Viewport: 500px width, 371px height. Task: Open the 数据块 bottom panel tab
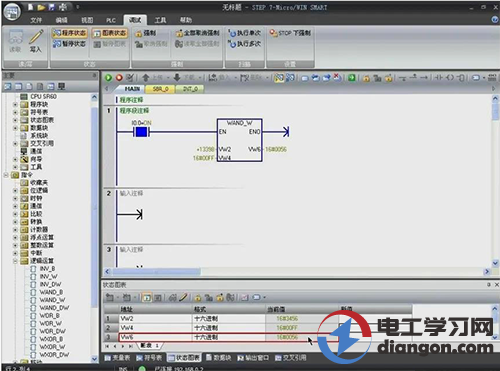point(218,358)
